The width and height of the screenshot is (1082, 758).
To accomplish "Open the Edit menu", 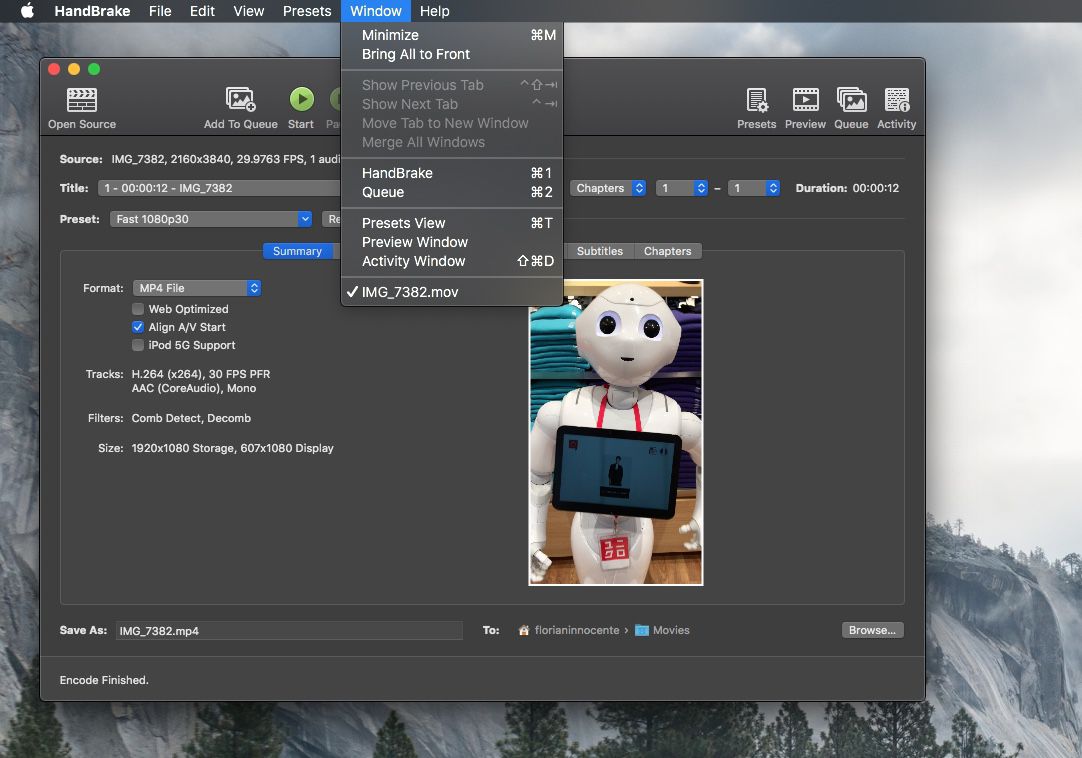I will point(202,11).
